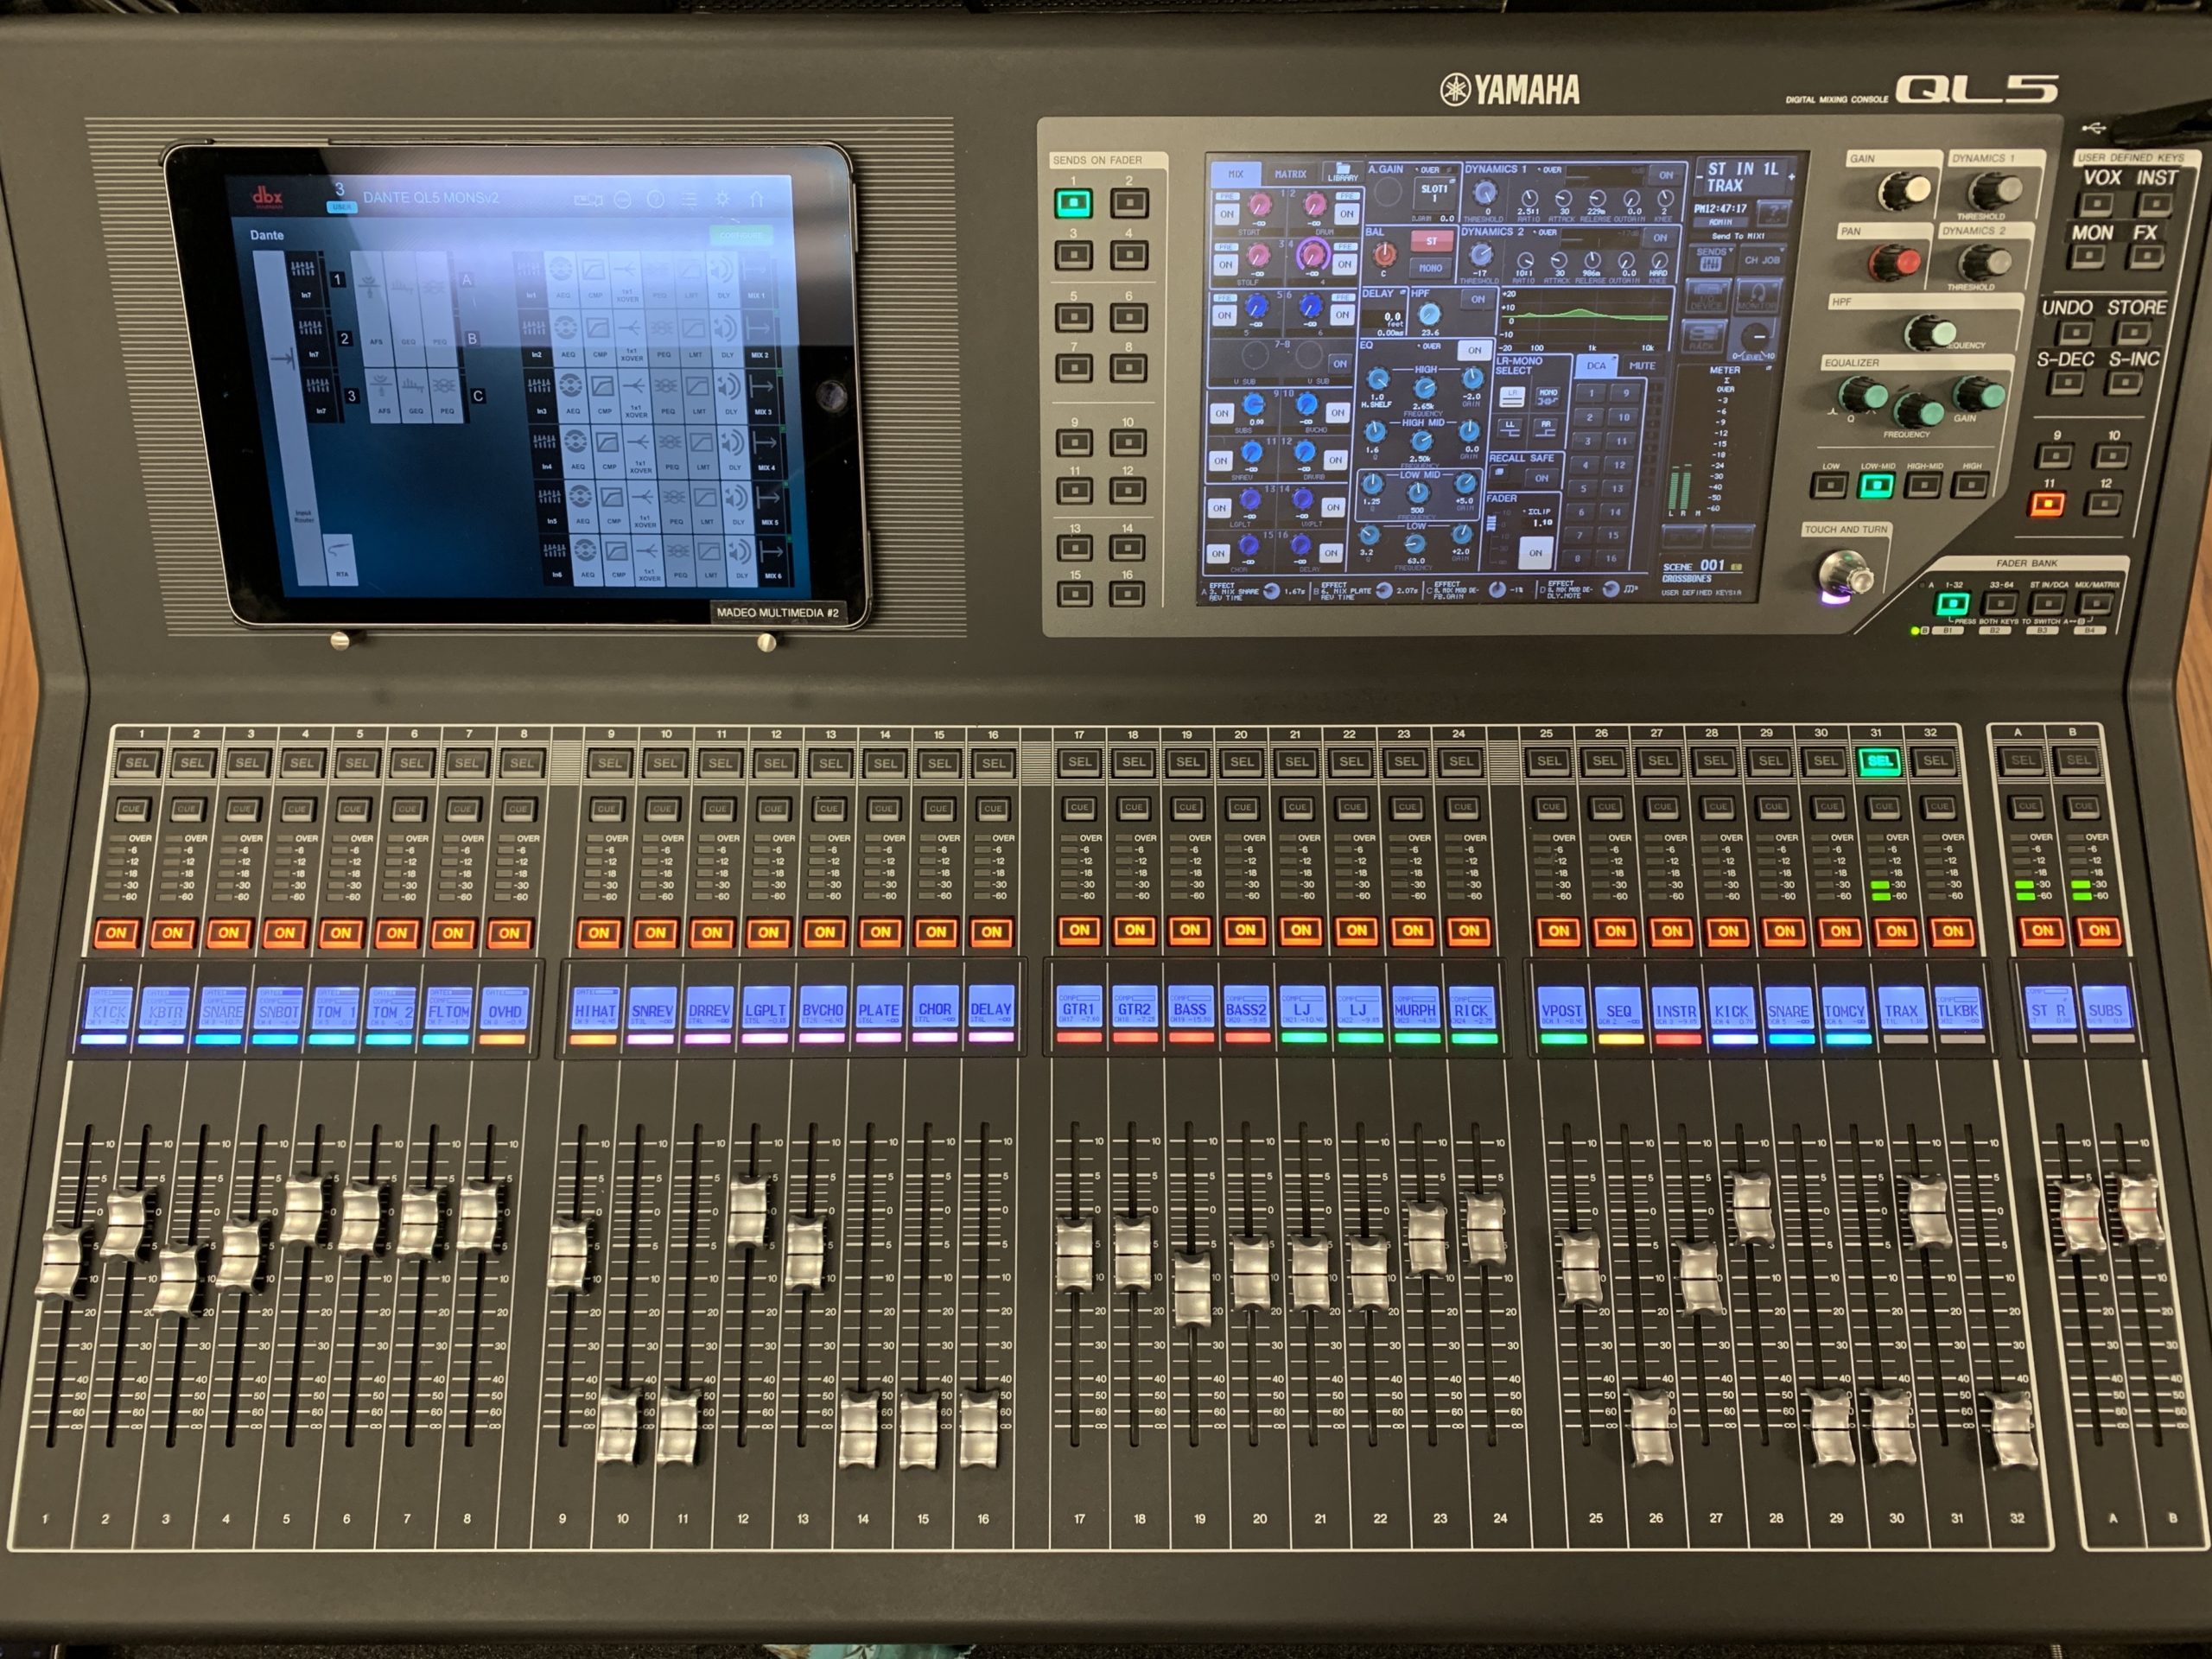
Task: Tap the SENDS fader icon on the touchscreen
Action: pos(1710,259)
